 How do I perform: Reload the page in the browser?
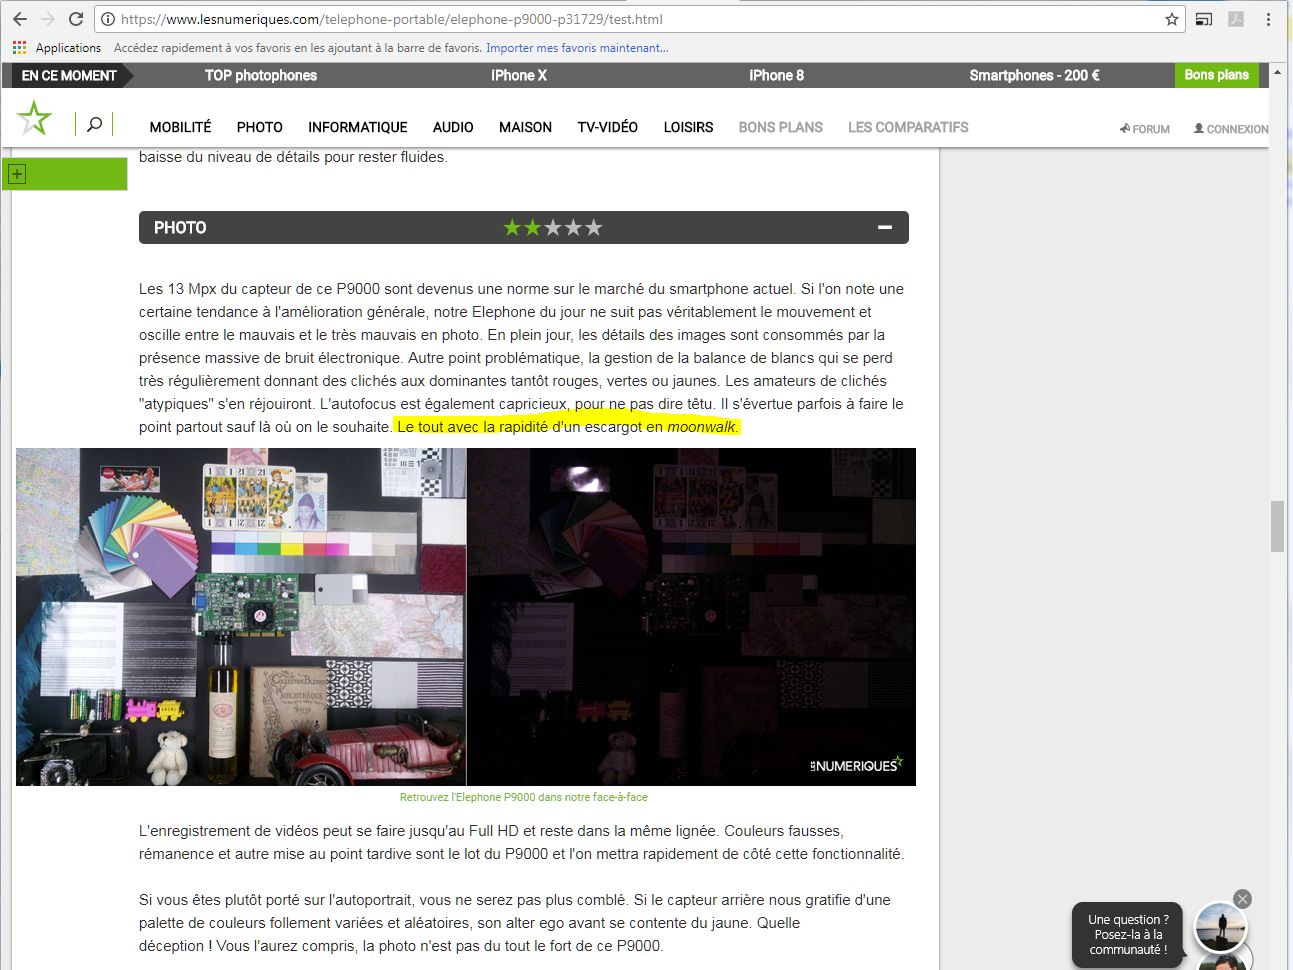76,19
